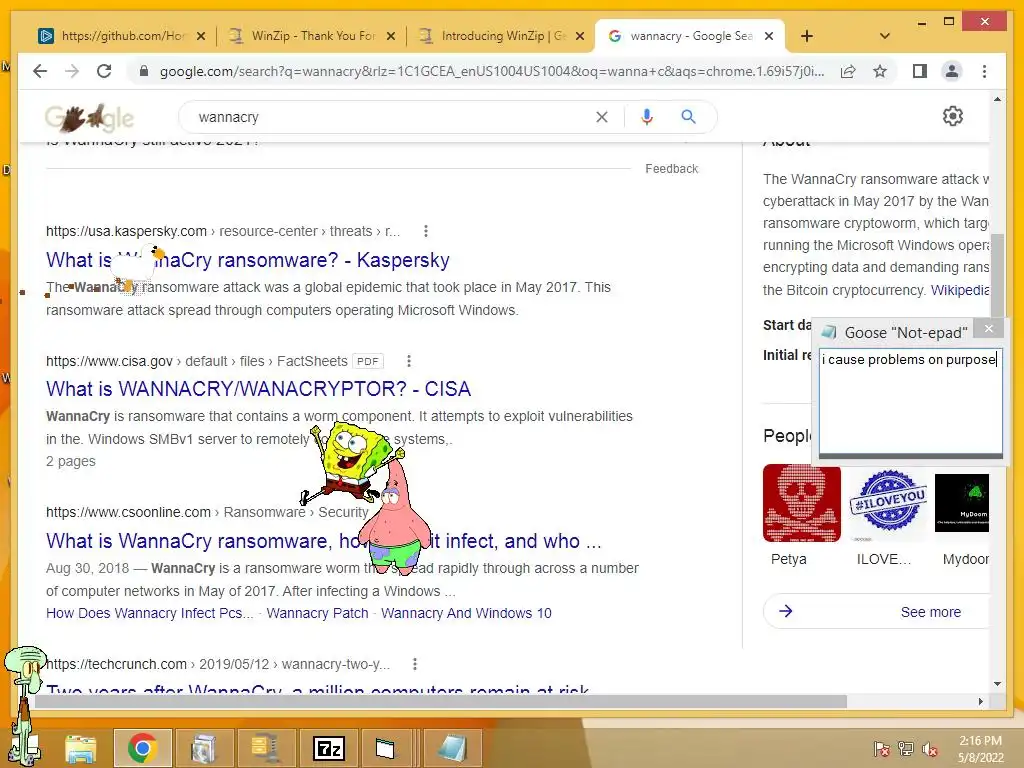Open the notepad taskbar icon

(x=453, y=748)
